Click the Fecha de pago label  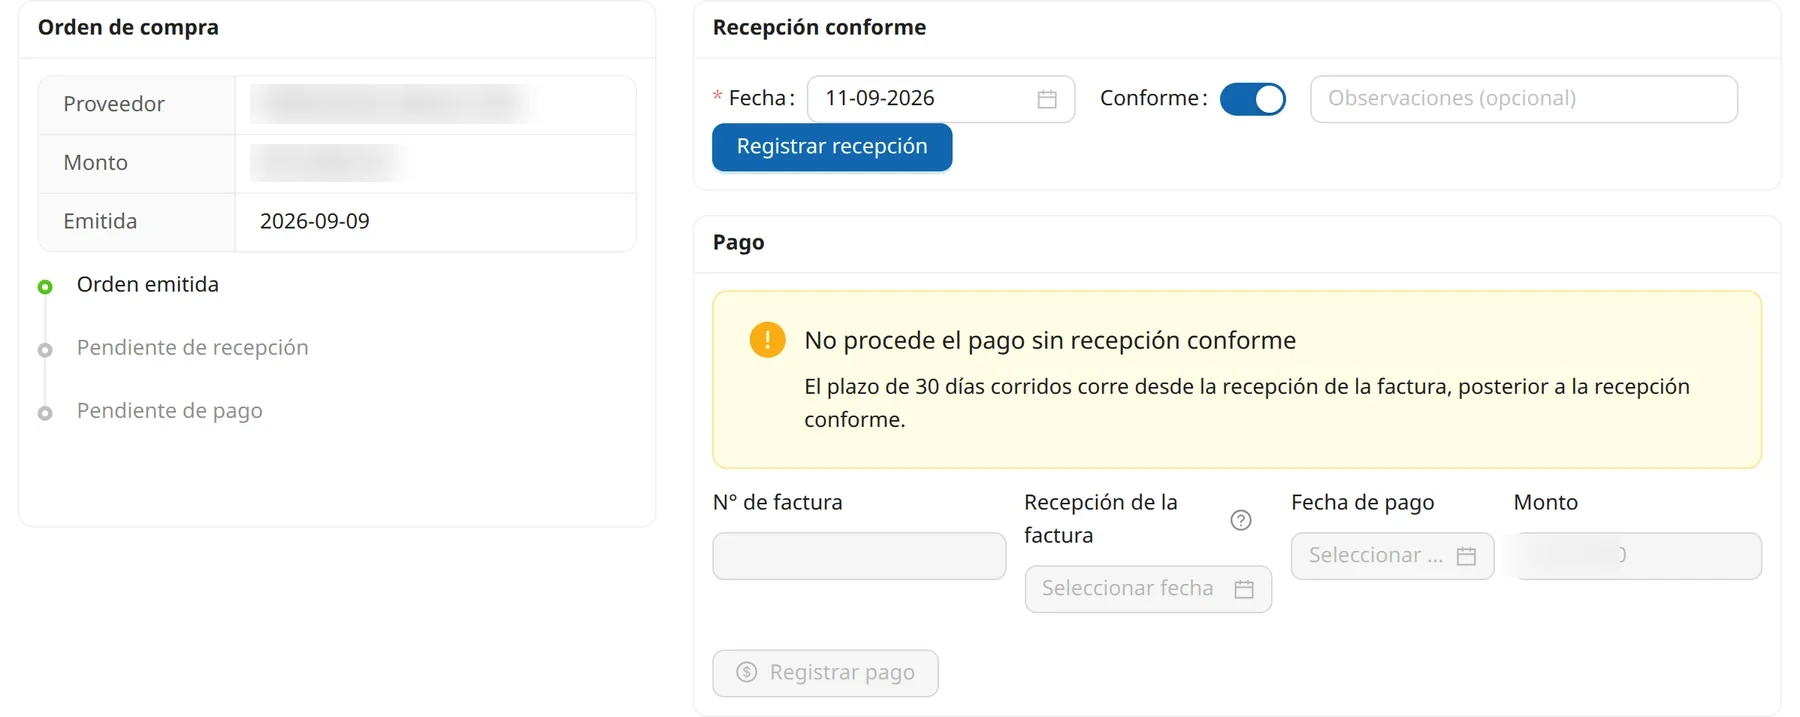[1362, 503]
